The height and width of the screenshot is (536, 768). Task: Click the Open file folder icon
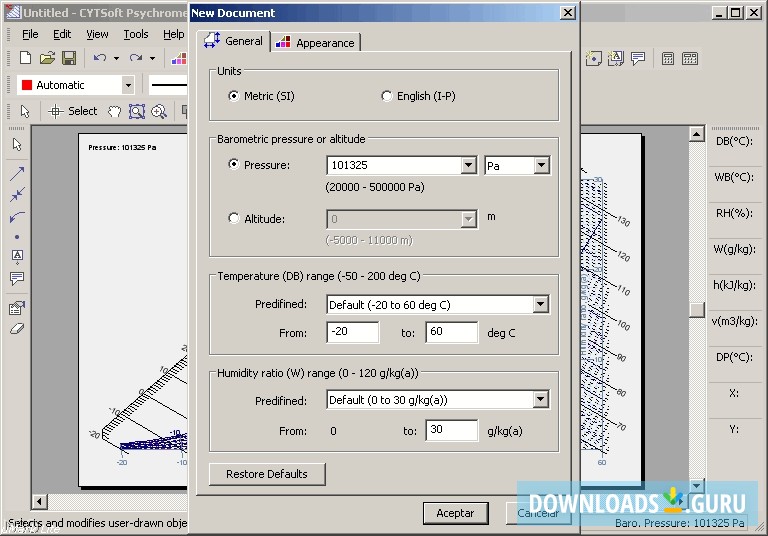coord(47,58)
